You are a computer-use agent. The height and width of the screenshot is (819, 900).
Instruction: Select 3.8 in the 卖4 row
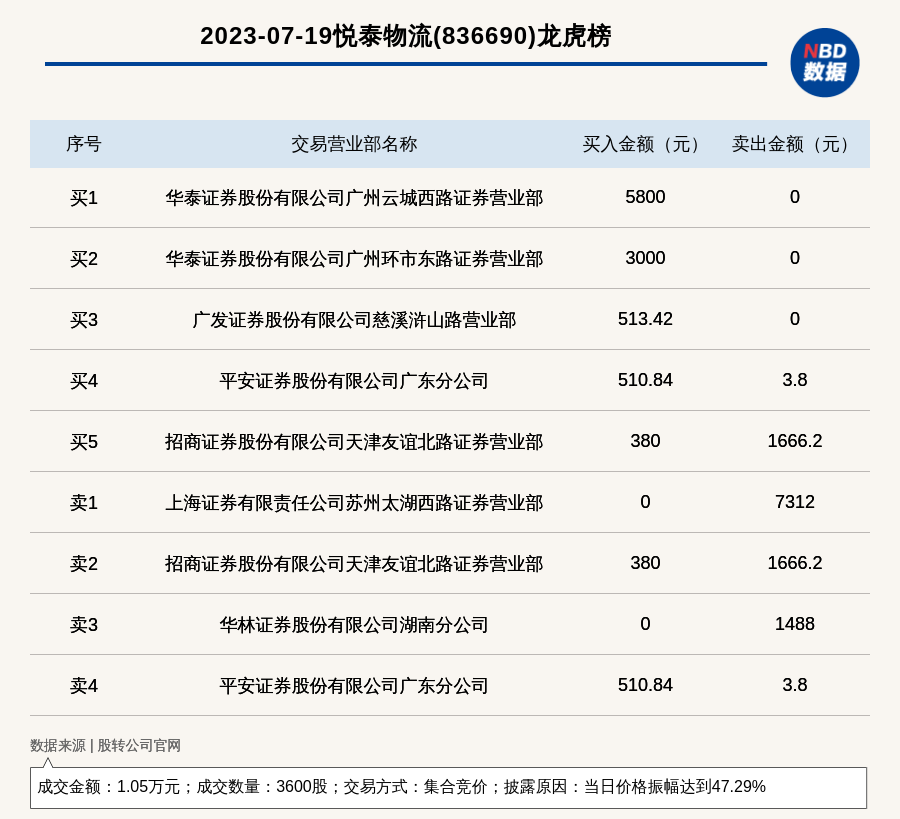click(x=794, y=685)
